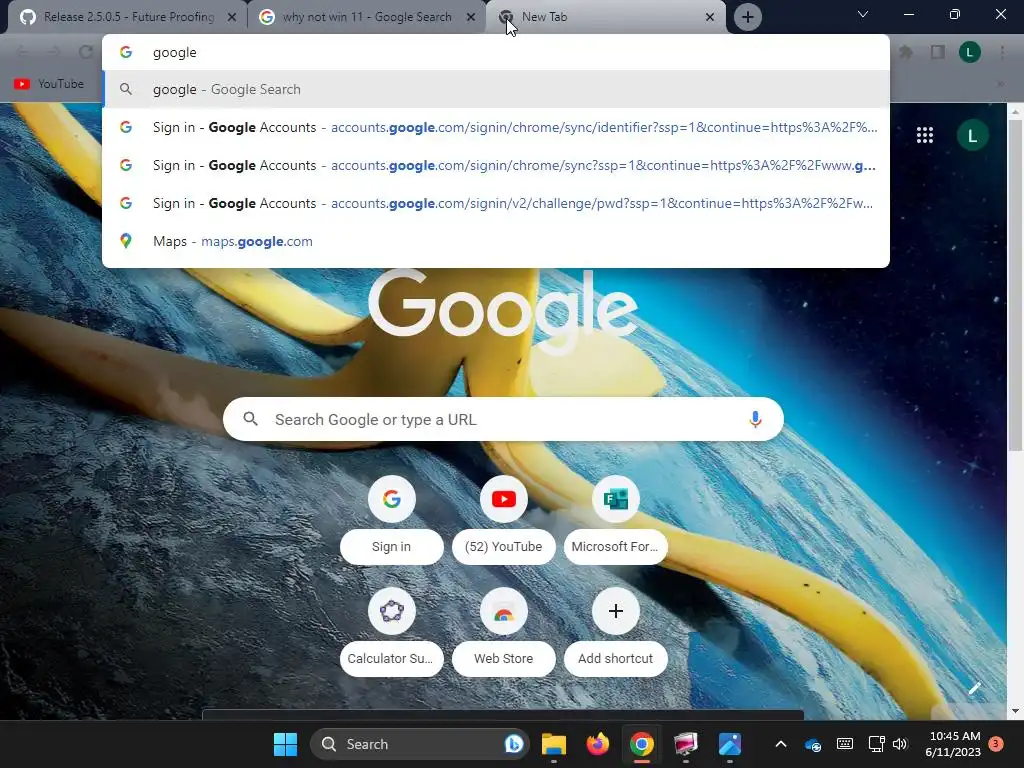Open the sync/identifier Google Accounts suggestion

pyautogui.click(x=496, y=127)
